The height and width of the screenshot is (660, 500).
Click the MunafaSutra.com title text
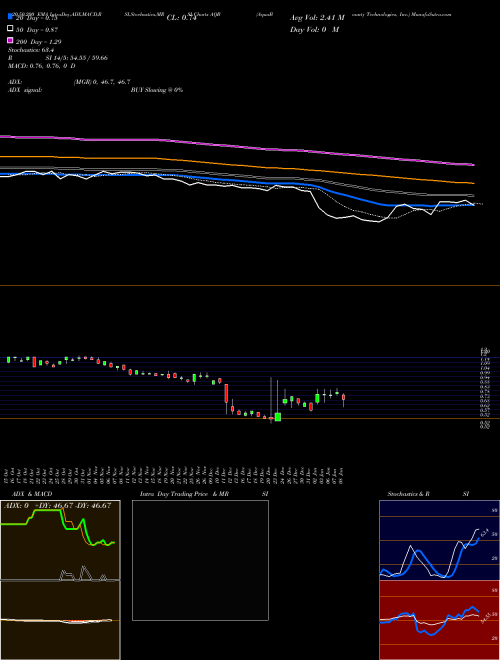432,14
